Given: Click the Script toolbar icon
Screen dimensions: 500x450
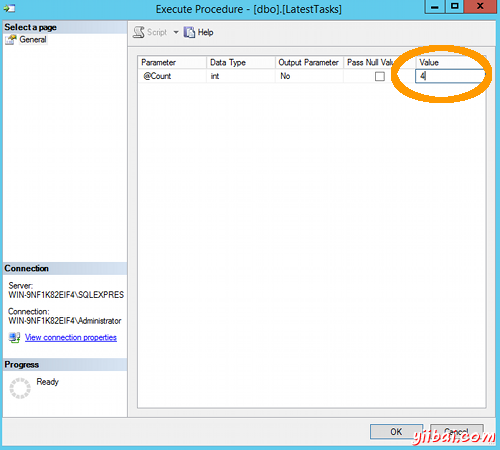Looking at the screenshot, I should tap(139, 32).
